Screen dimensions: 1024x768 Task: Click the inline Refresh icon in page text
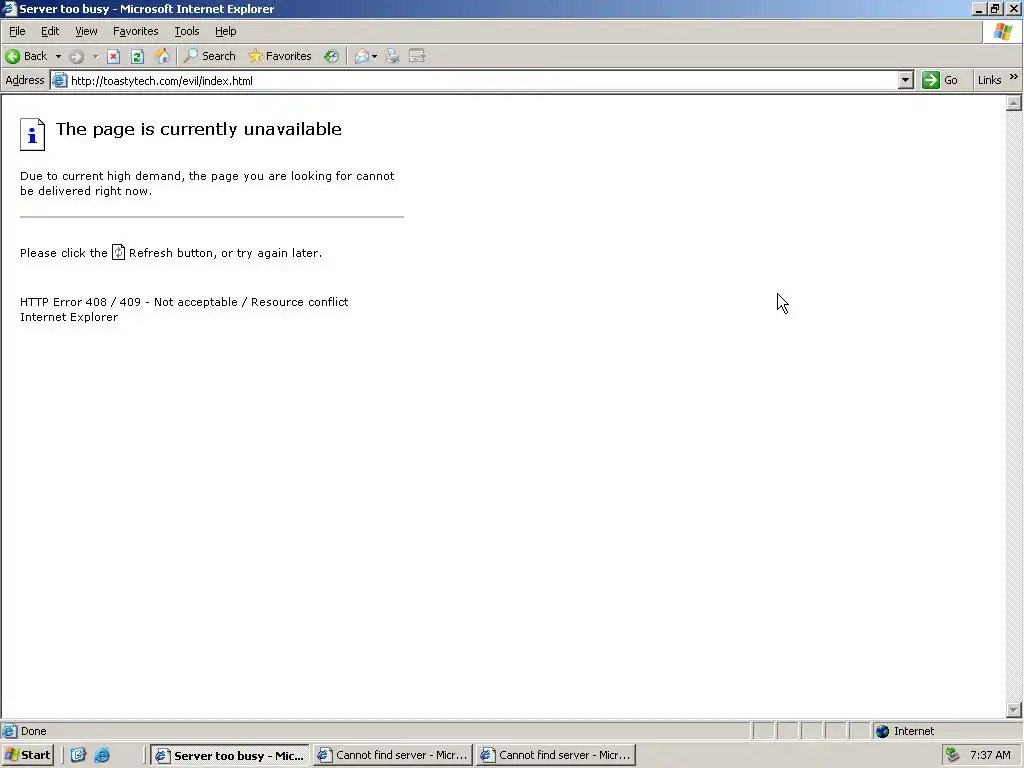pos(118,252)
